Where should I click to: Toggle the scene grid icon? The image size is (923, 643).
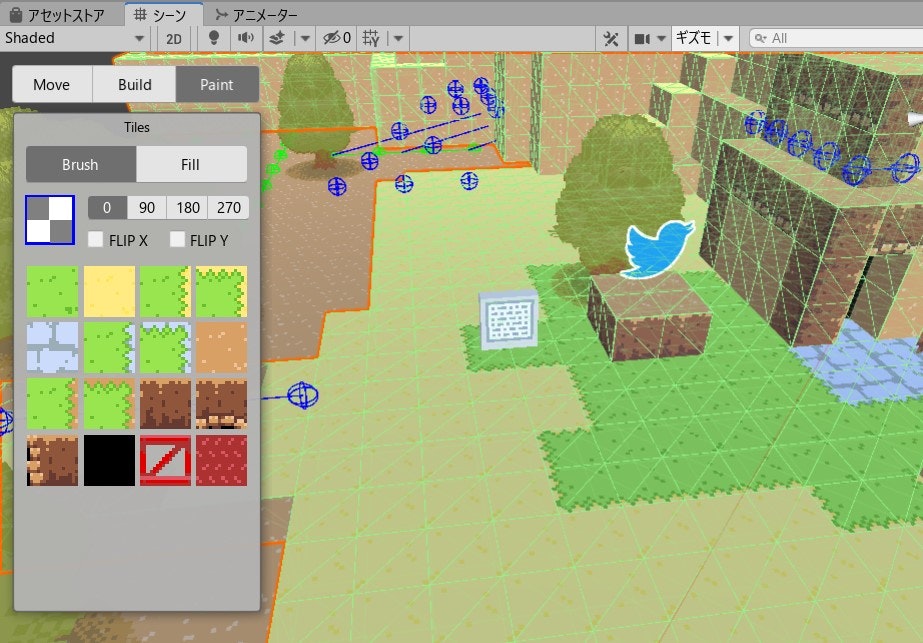(x=371, y=38)
